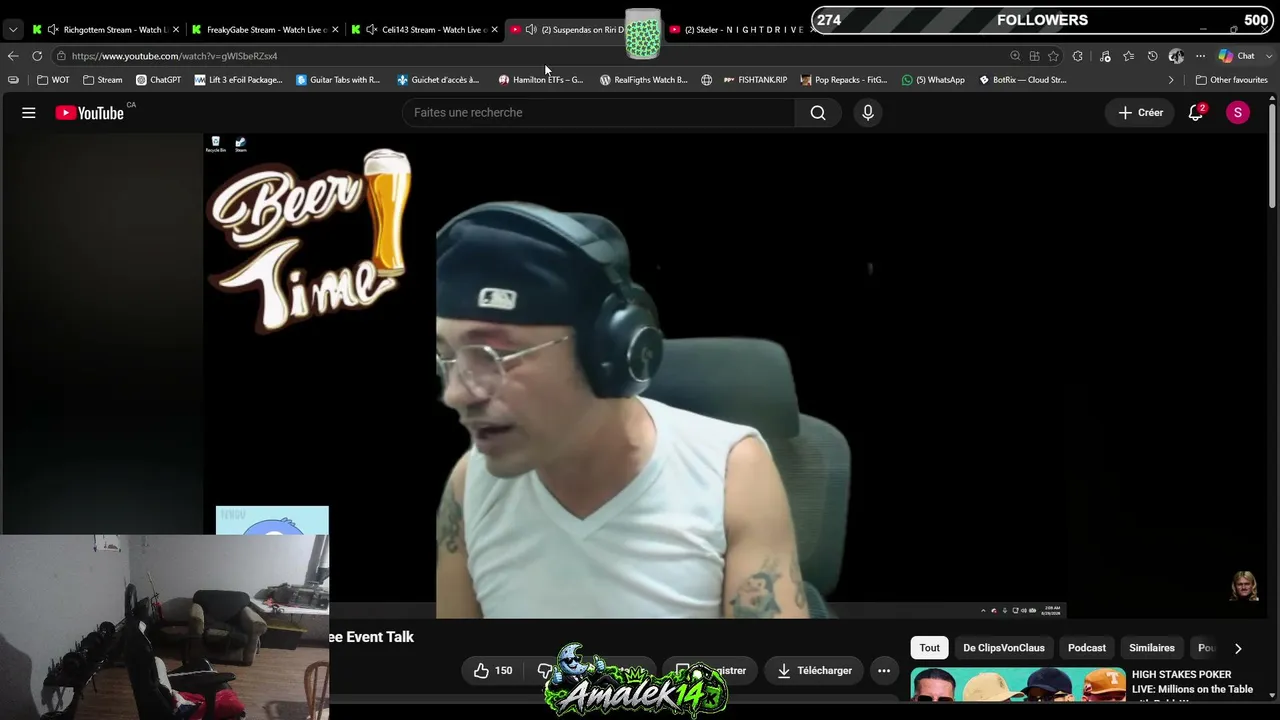Close the Richgottem Stream tab

[x=176, y=30]
